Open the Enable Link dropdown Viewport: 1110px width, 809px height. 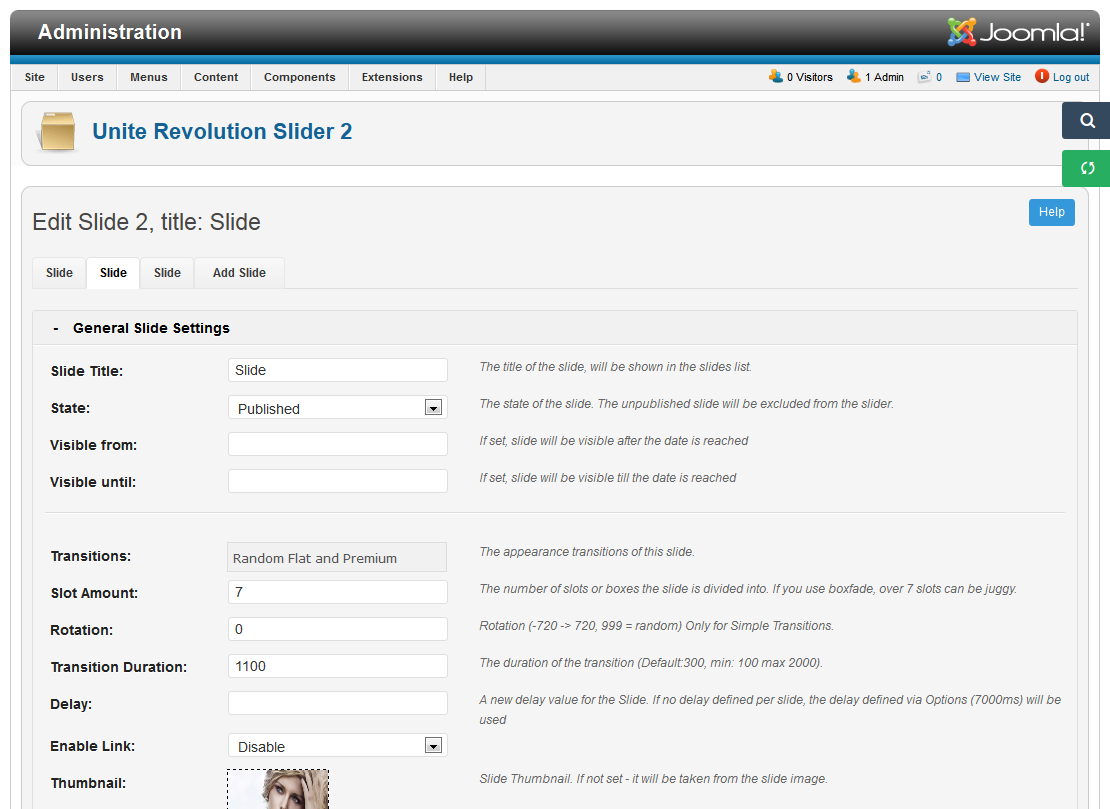click(337, 746)
